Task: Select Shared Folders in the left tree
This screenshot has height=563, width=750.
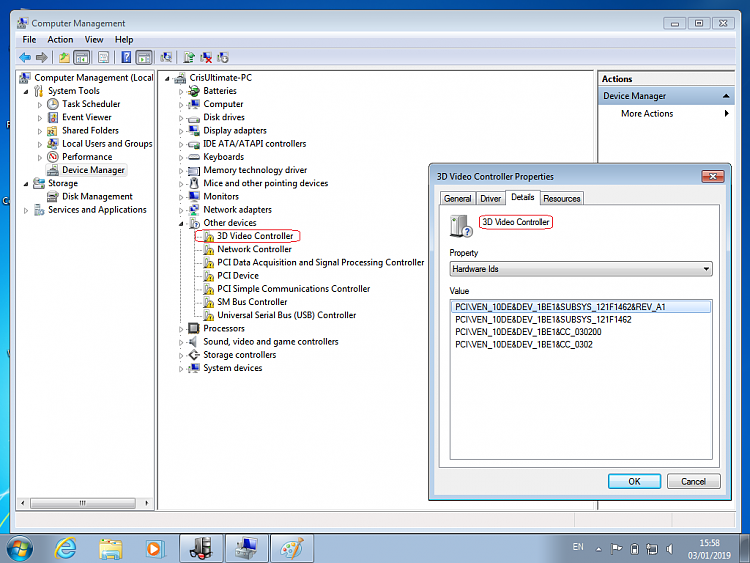Action: pyautogui.click(x=90, y=131)
